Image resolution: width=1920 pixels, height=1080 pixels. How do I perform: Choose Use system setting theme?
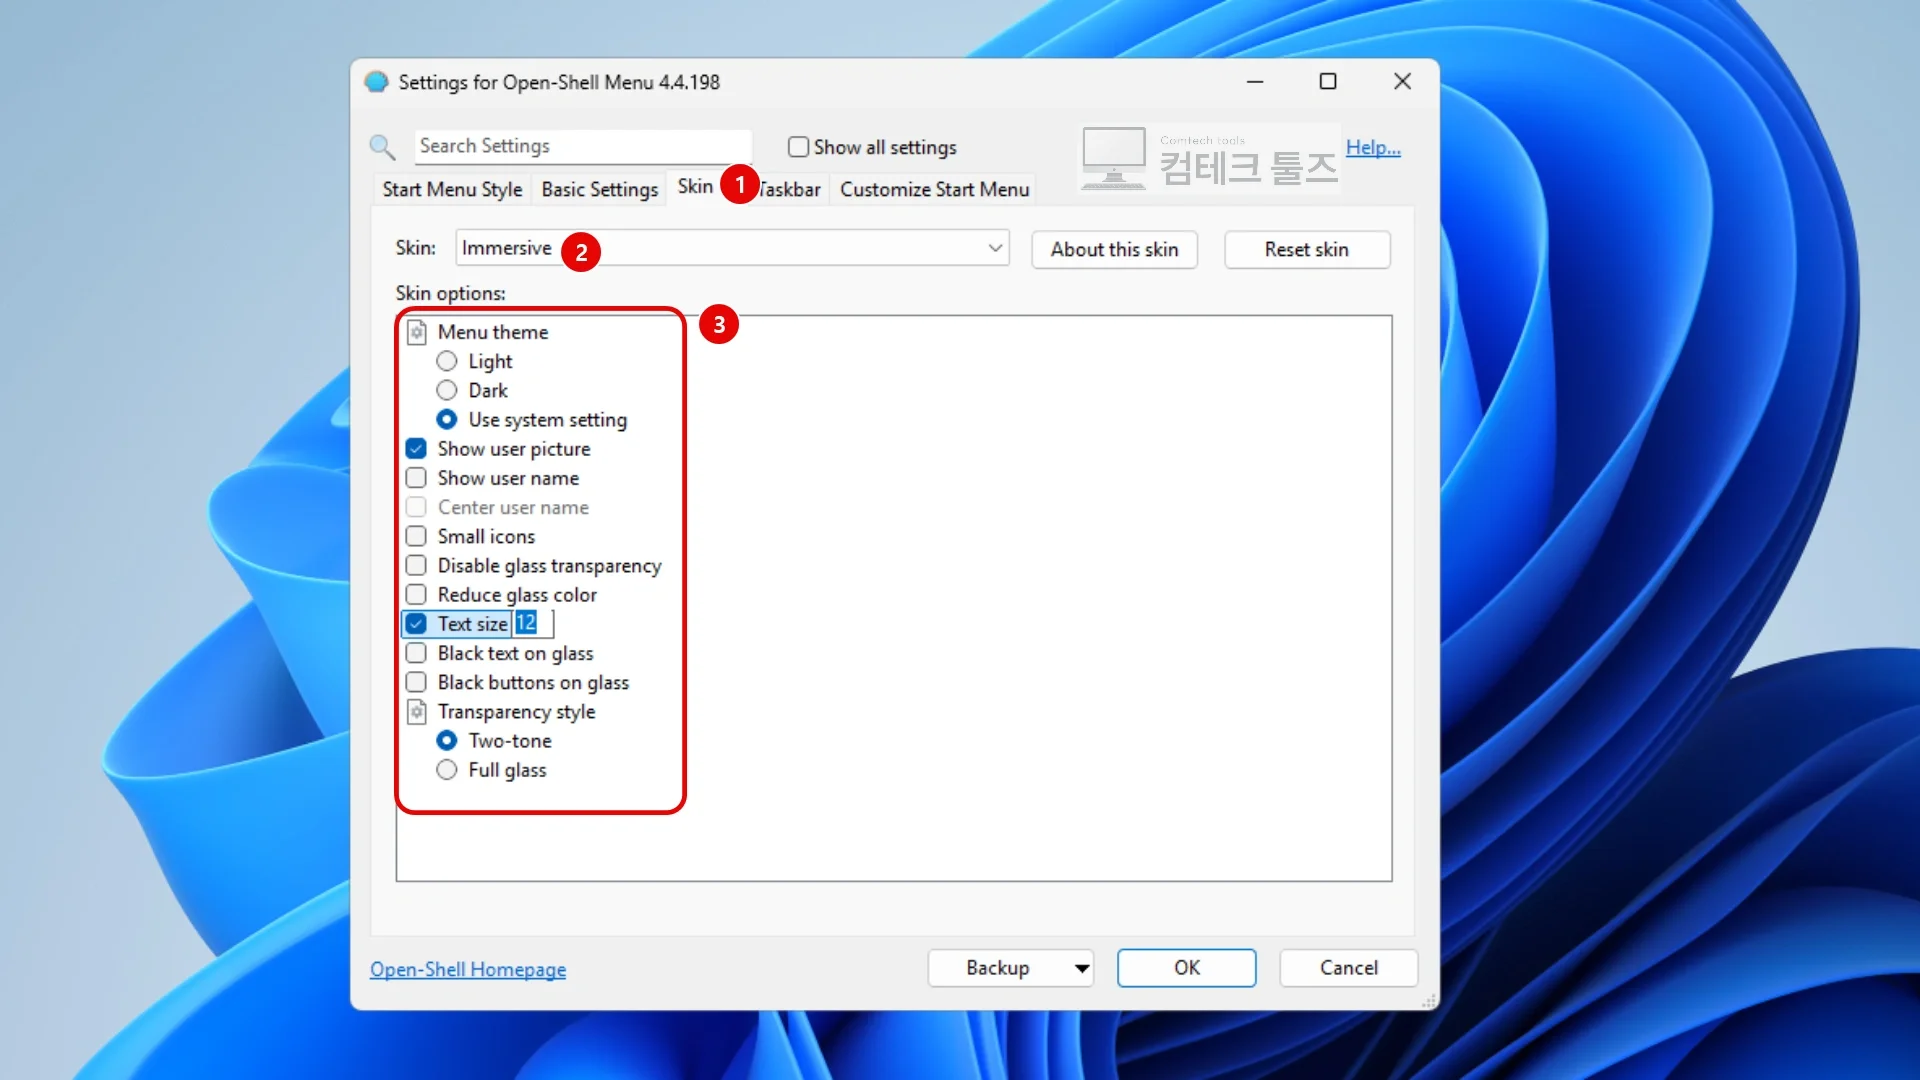[x=447, y=420]
